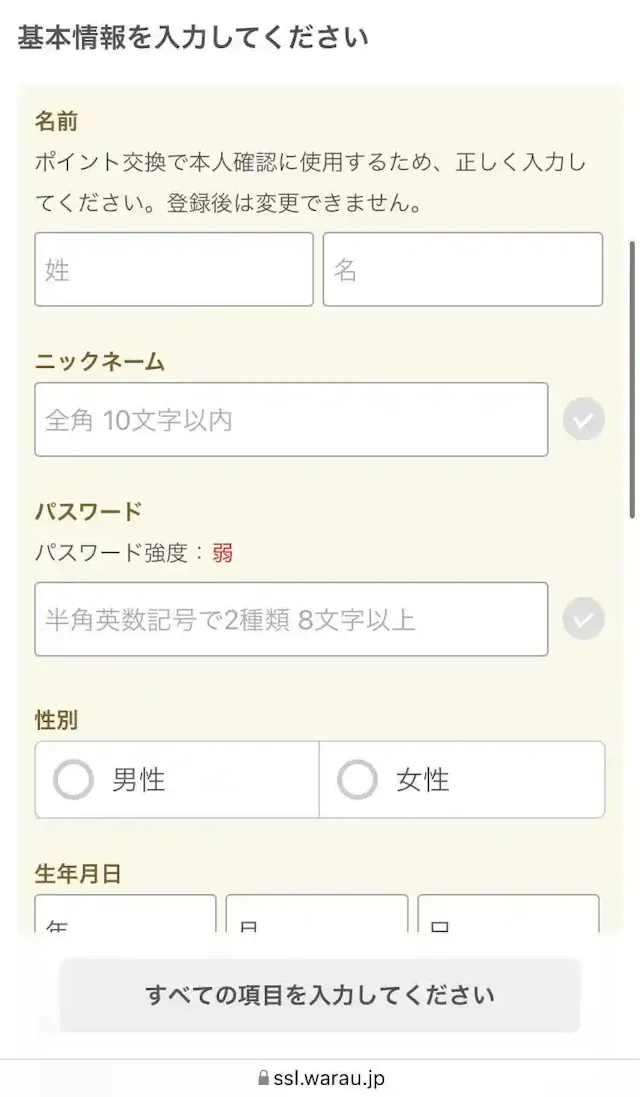Click the ssl.warau.jp address bar
The image size is (640, 1097).
click(320, 1078)
